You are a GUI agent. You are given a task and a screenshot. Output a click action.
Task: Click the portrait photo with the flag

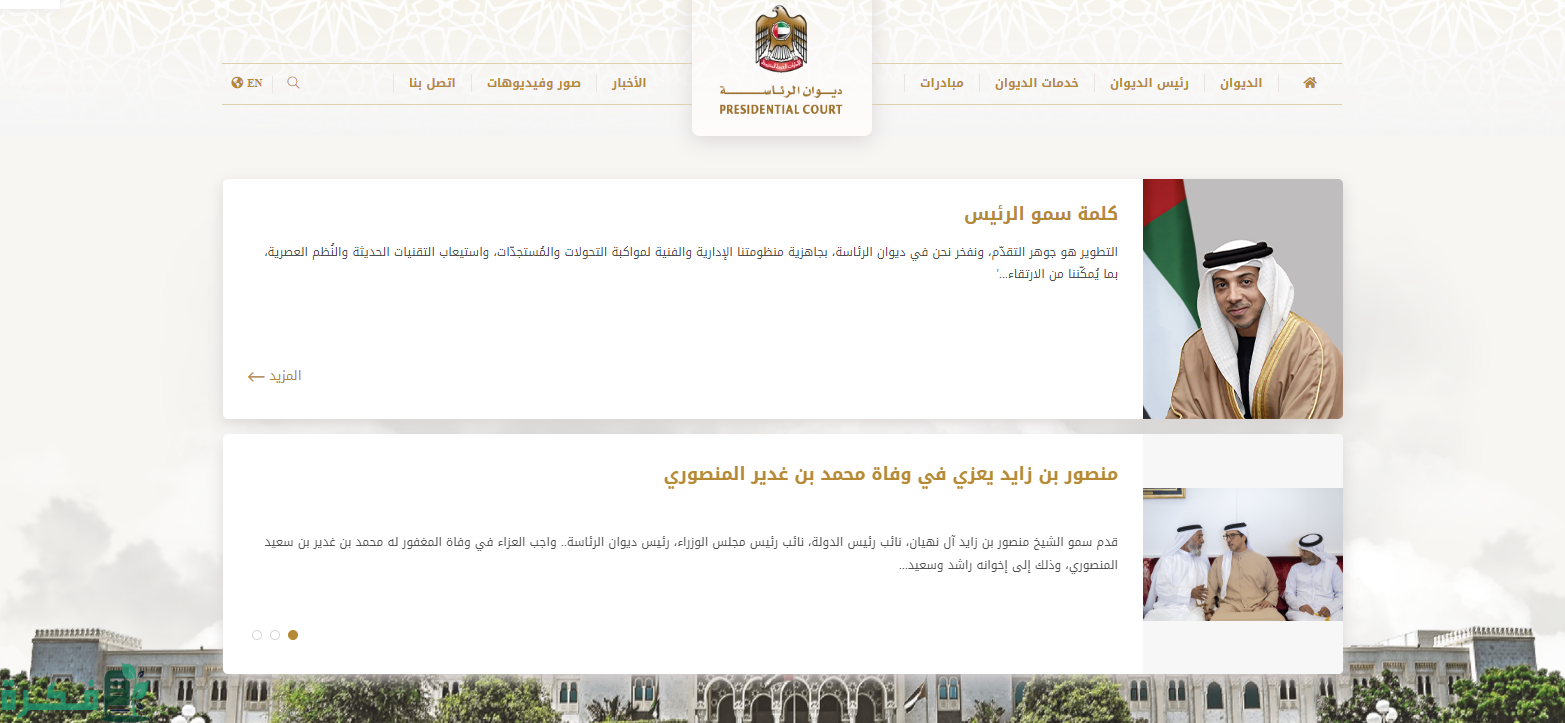click(1242, 299)
